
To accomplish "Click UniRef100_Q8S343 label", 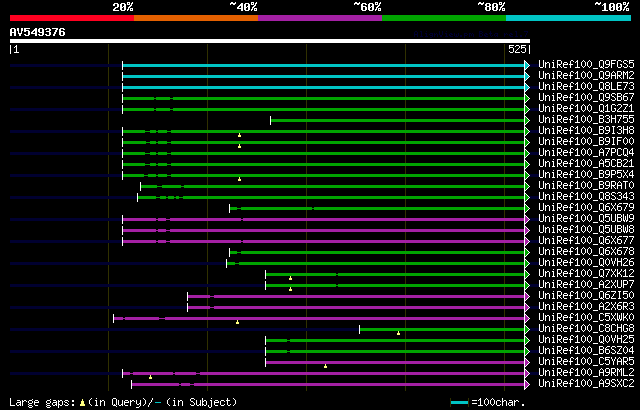I will coord(586,197).
